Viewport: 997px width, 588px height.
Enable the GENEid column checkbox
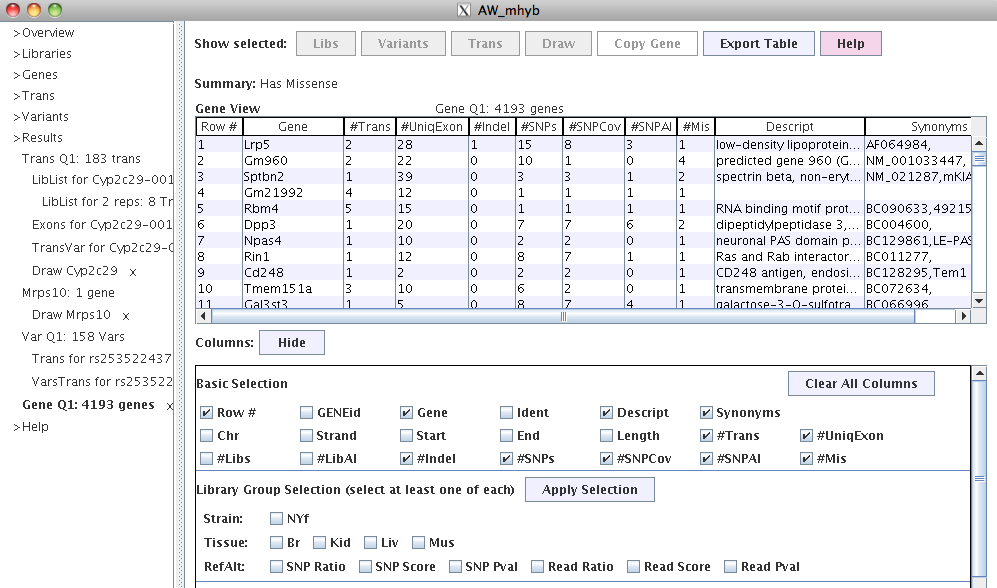[307, 412]
